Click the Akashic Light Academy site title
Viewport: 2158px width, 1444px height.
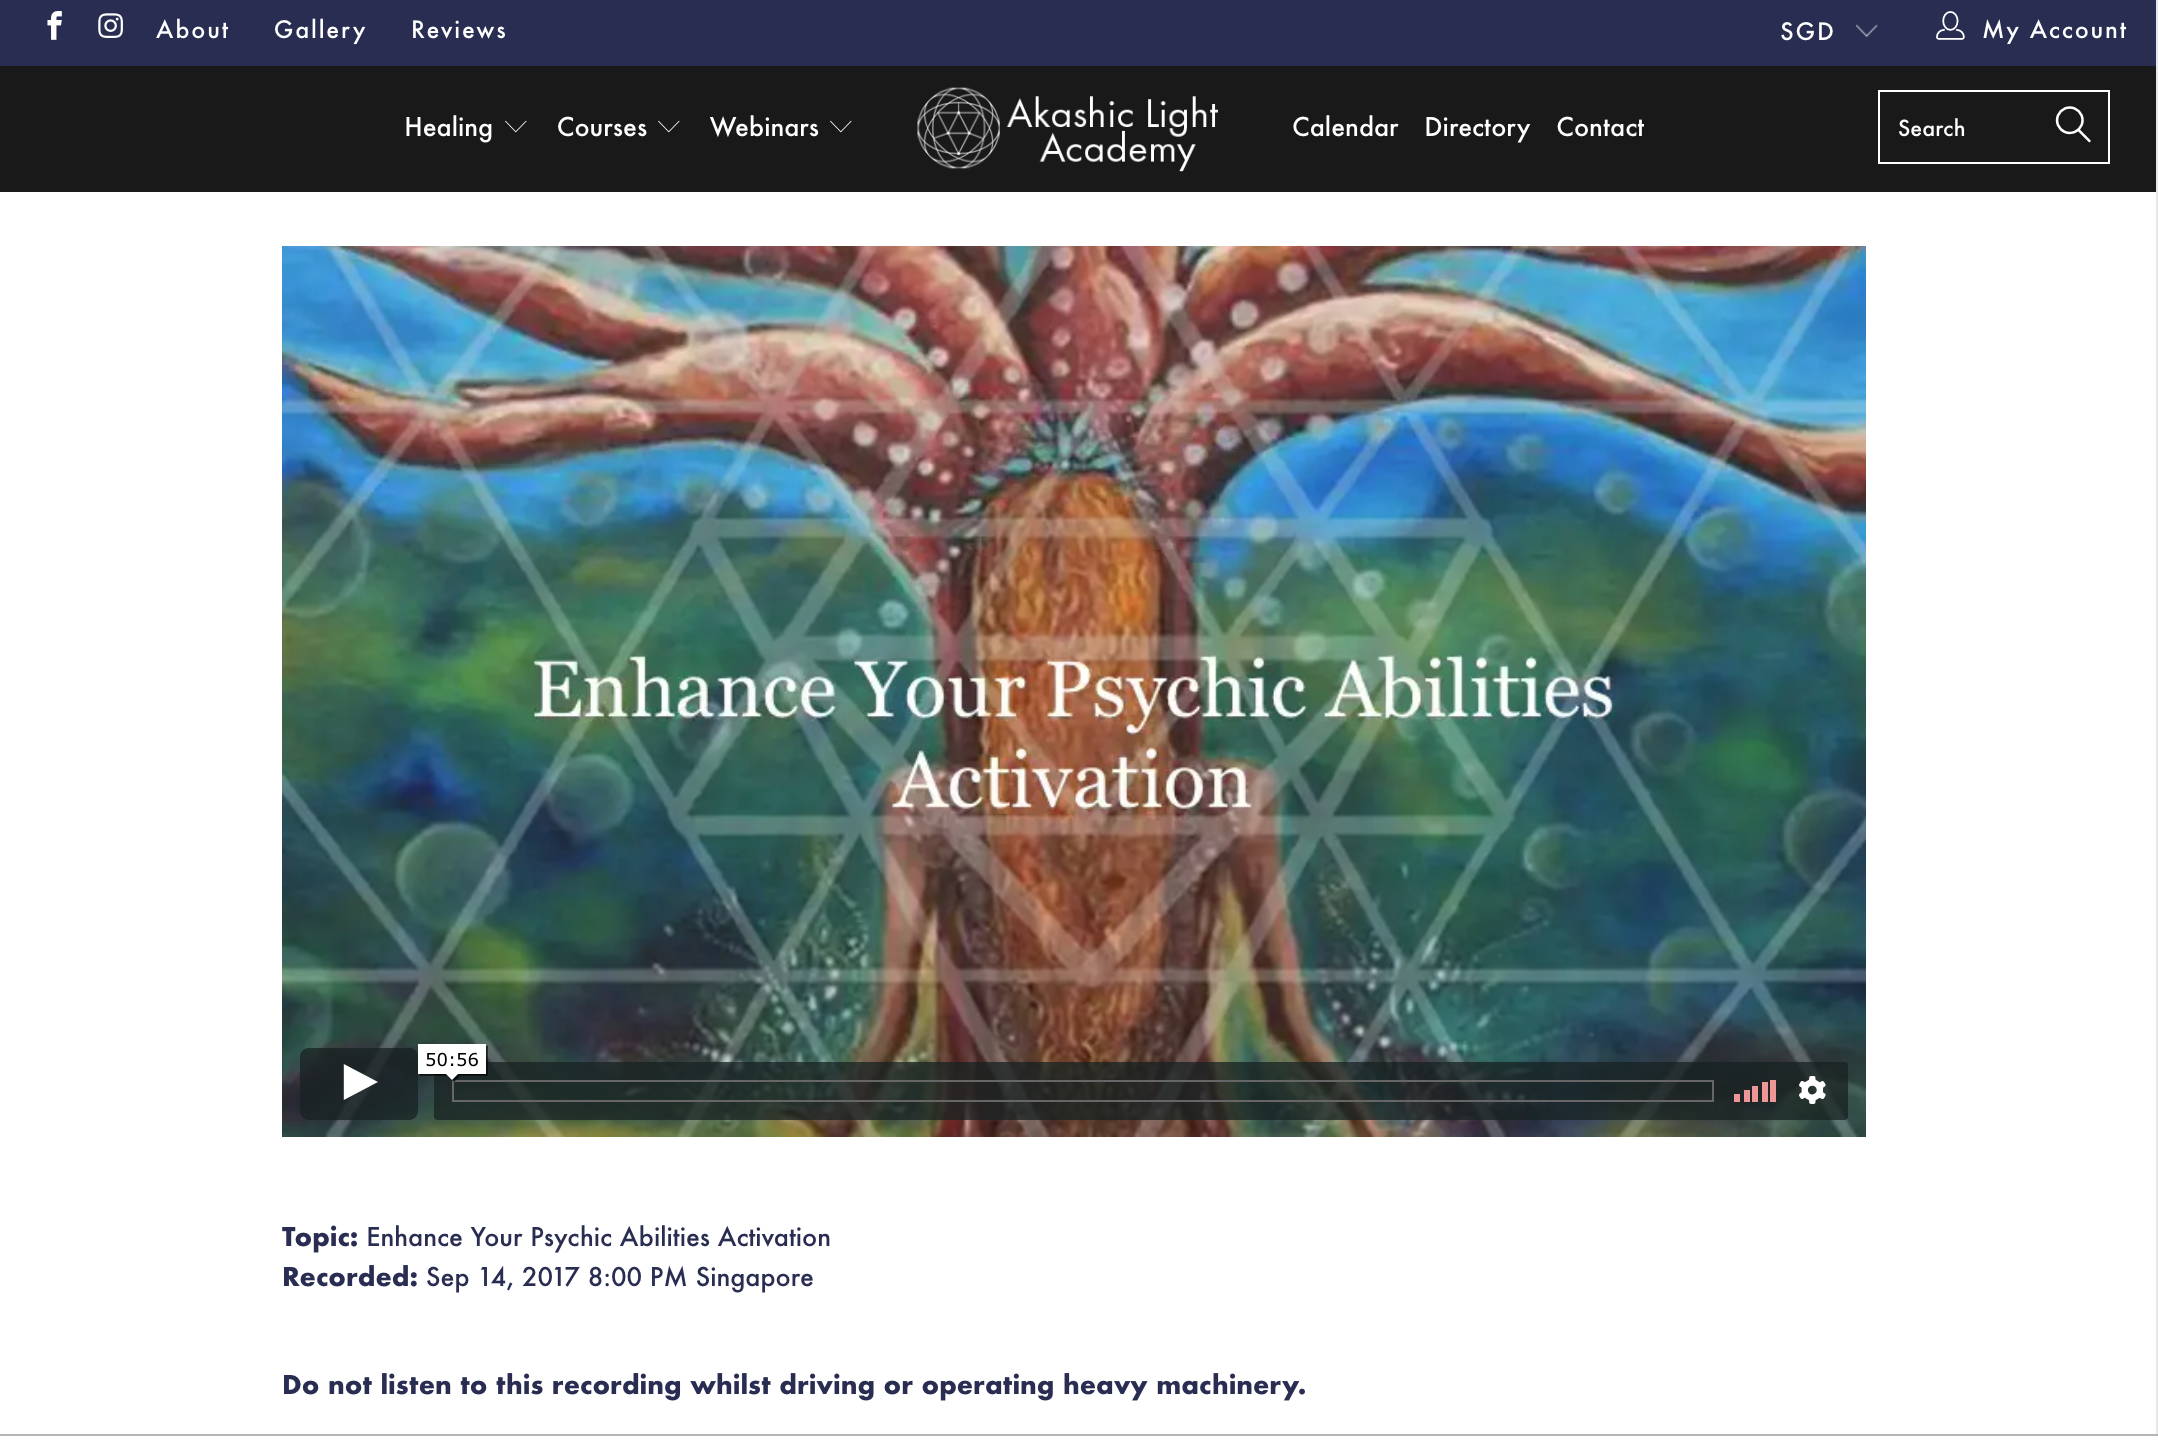click(1113, 130)
